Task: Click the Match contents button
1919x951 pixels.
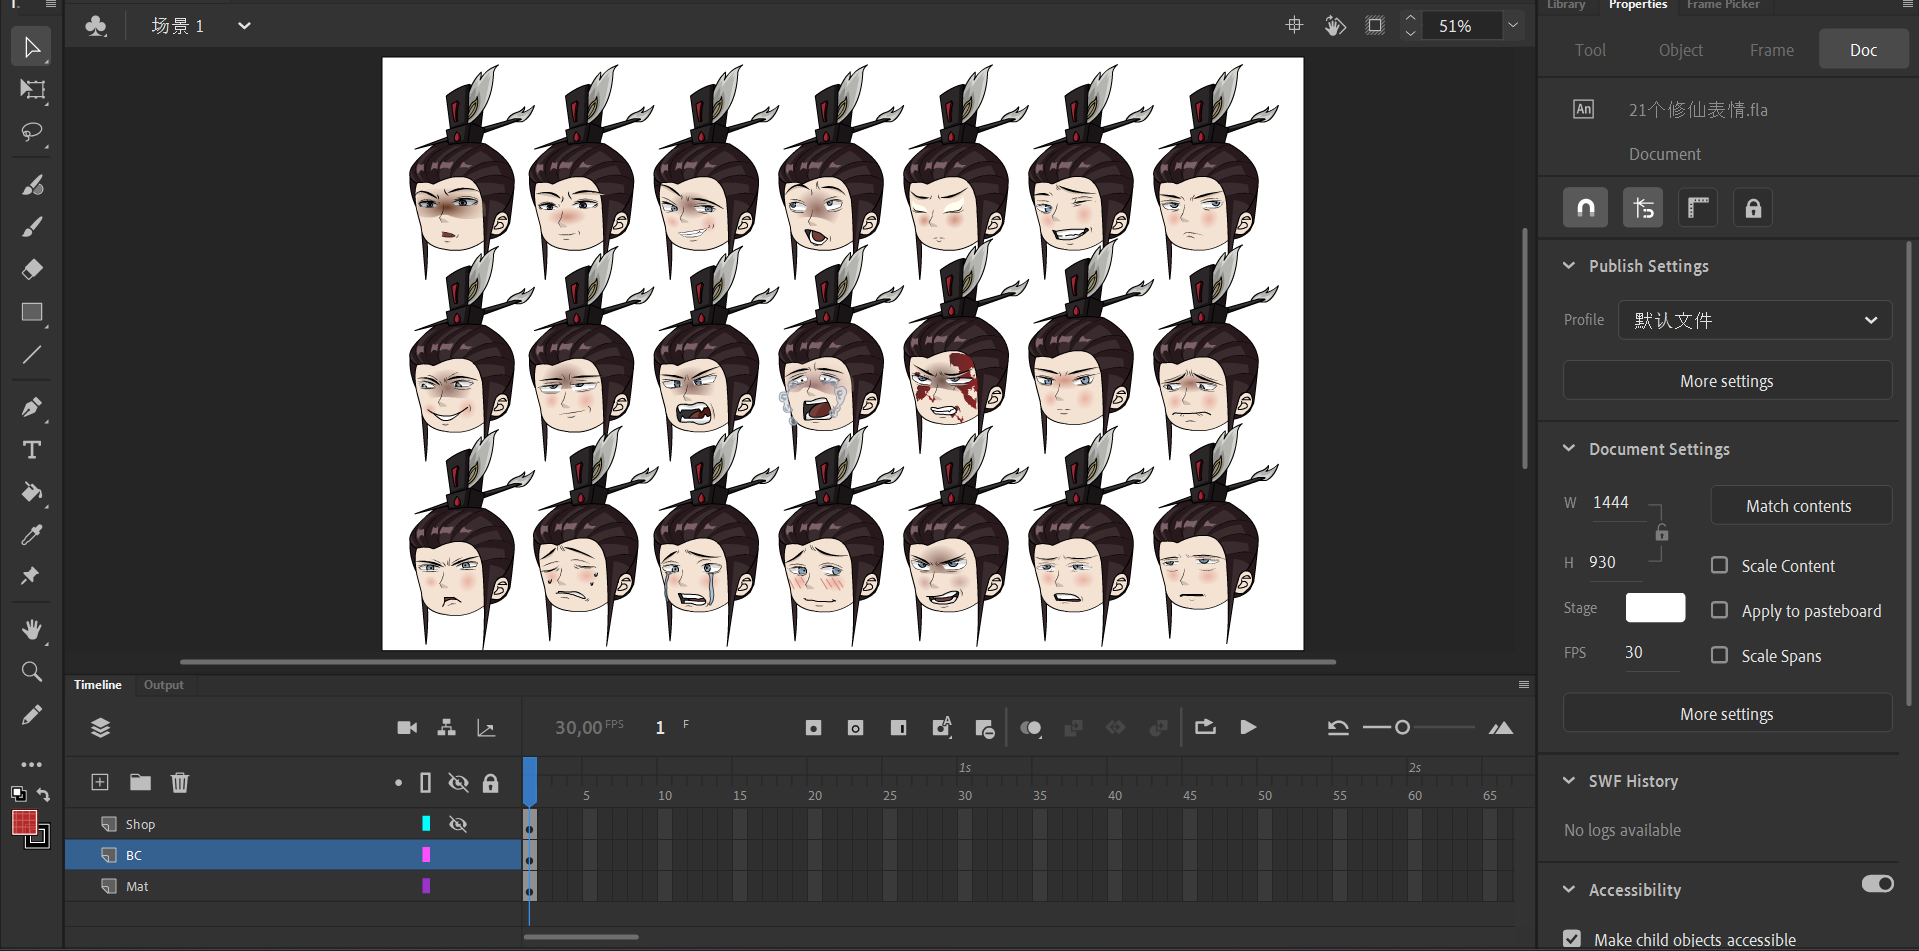Action: pyautogui.click(x=1800, y=506)
